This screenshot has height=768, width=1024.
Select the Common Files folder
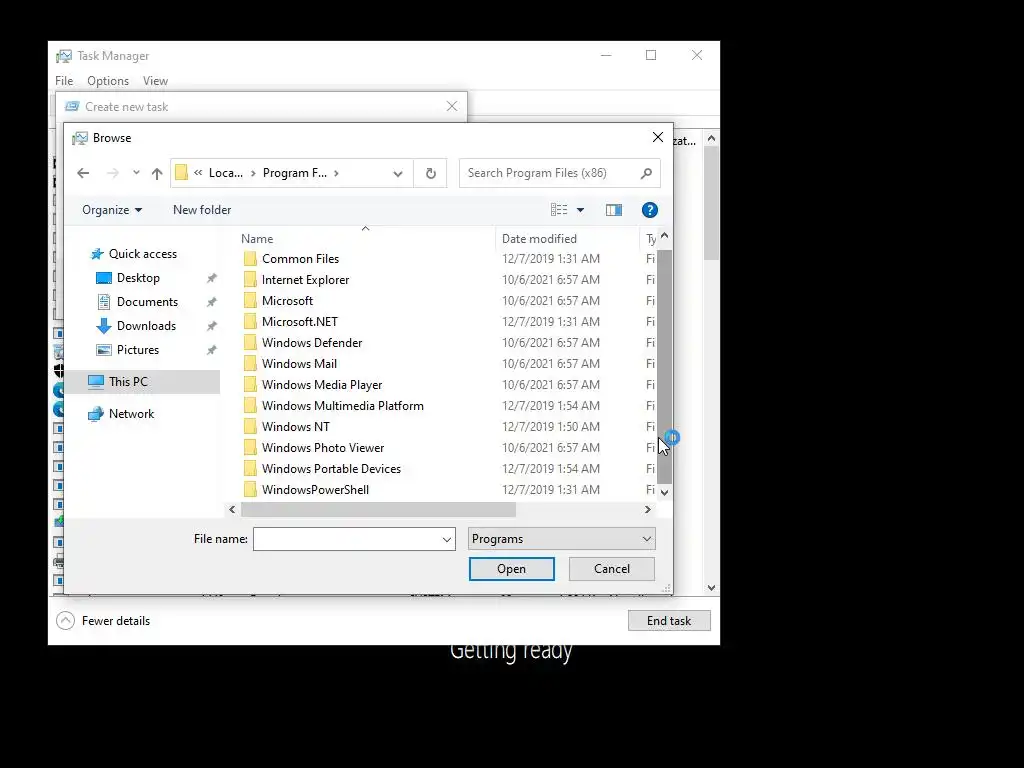(300, 259)
